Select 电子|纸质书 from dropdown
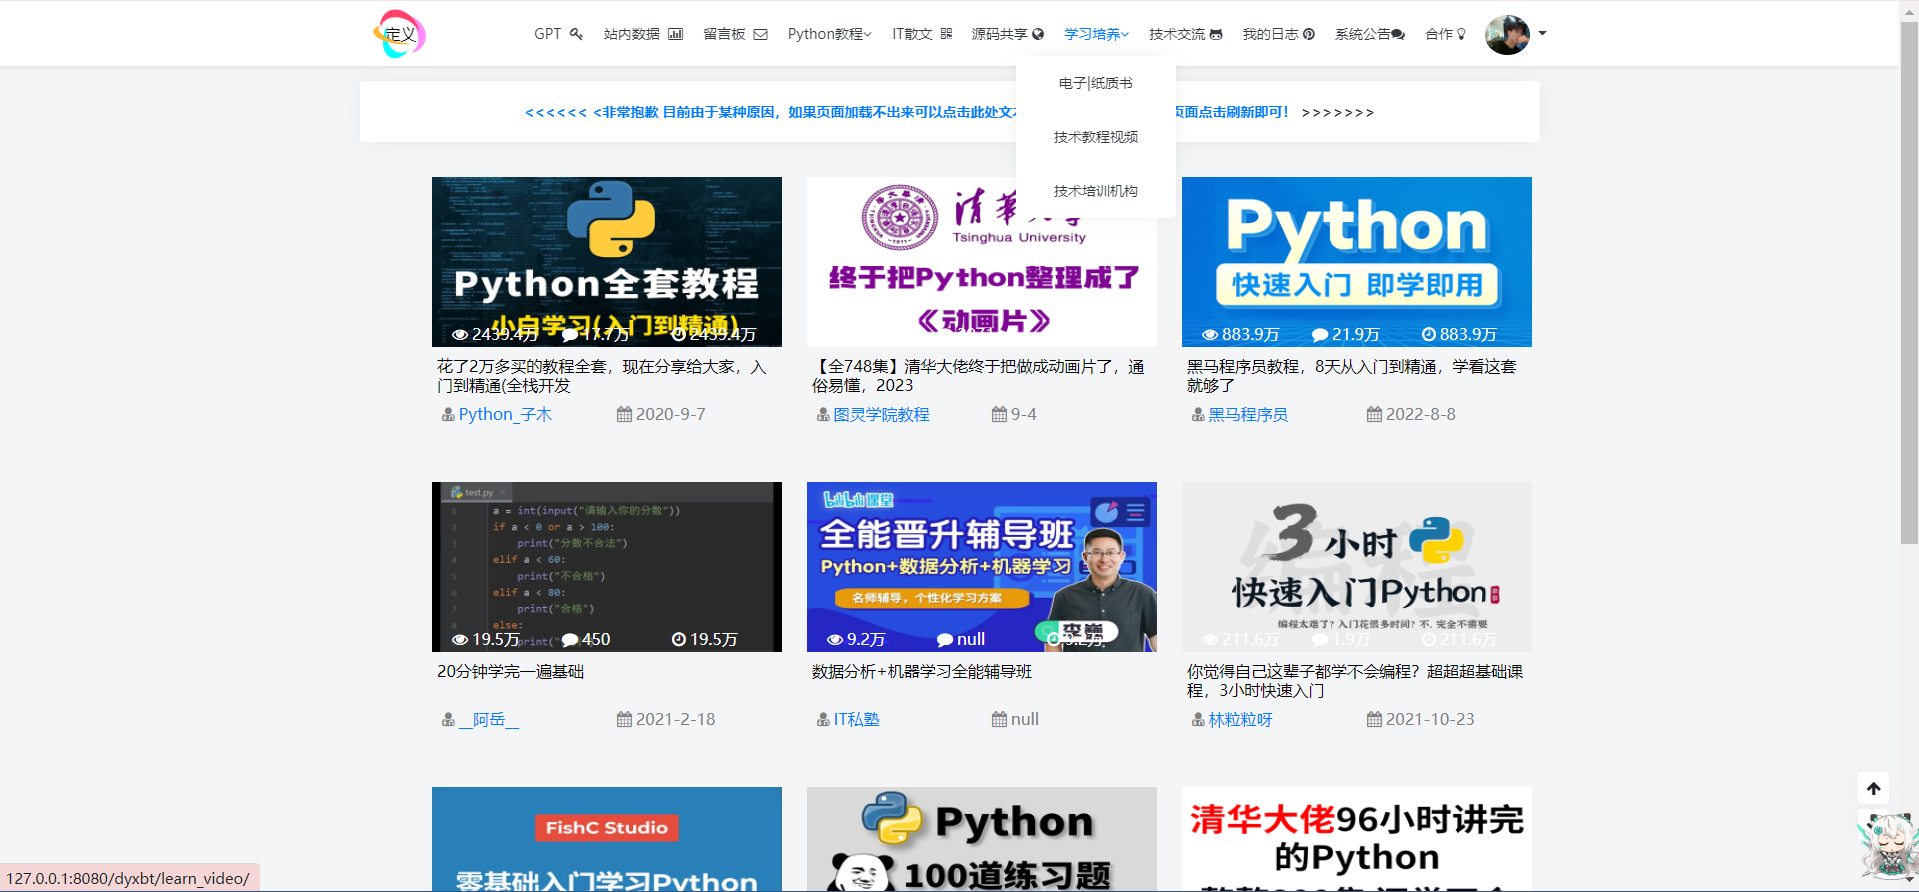This screenshot has height=892, width=1919. (1096, 83)
